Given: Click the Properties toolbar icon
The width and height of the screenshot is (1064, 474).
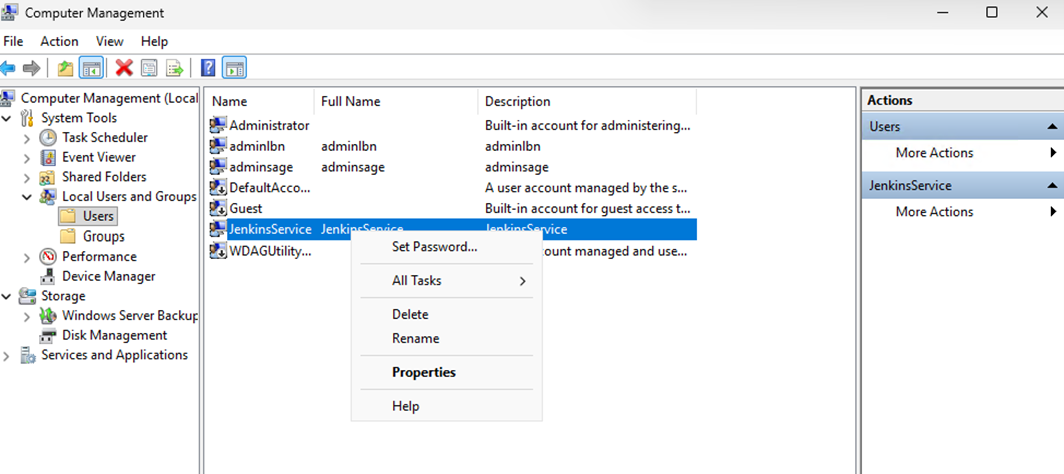Looking at the screenshot, I should [x=149, y=68].
